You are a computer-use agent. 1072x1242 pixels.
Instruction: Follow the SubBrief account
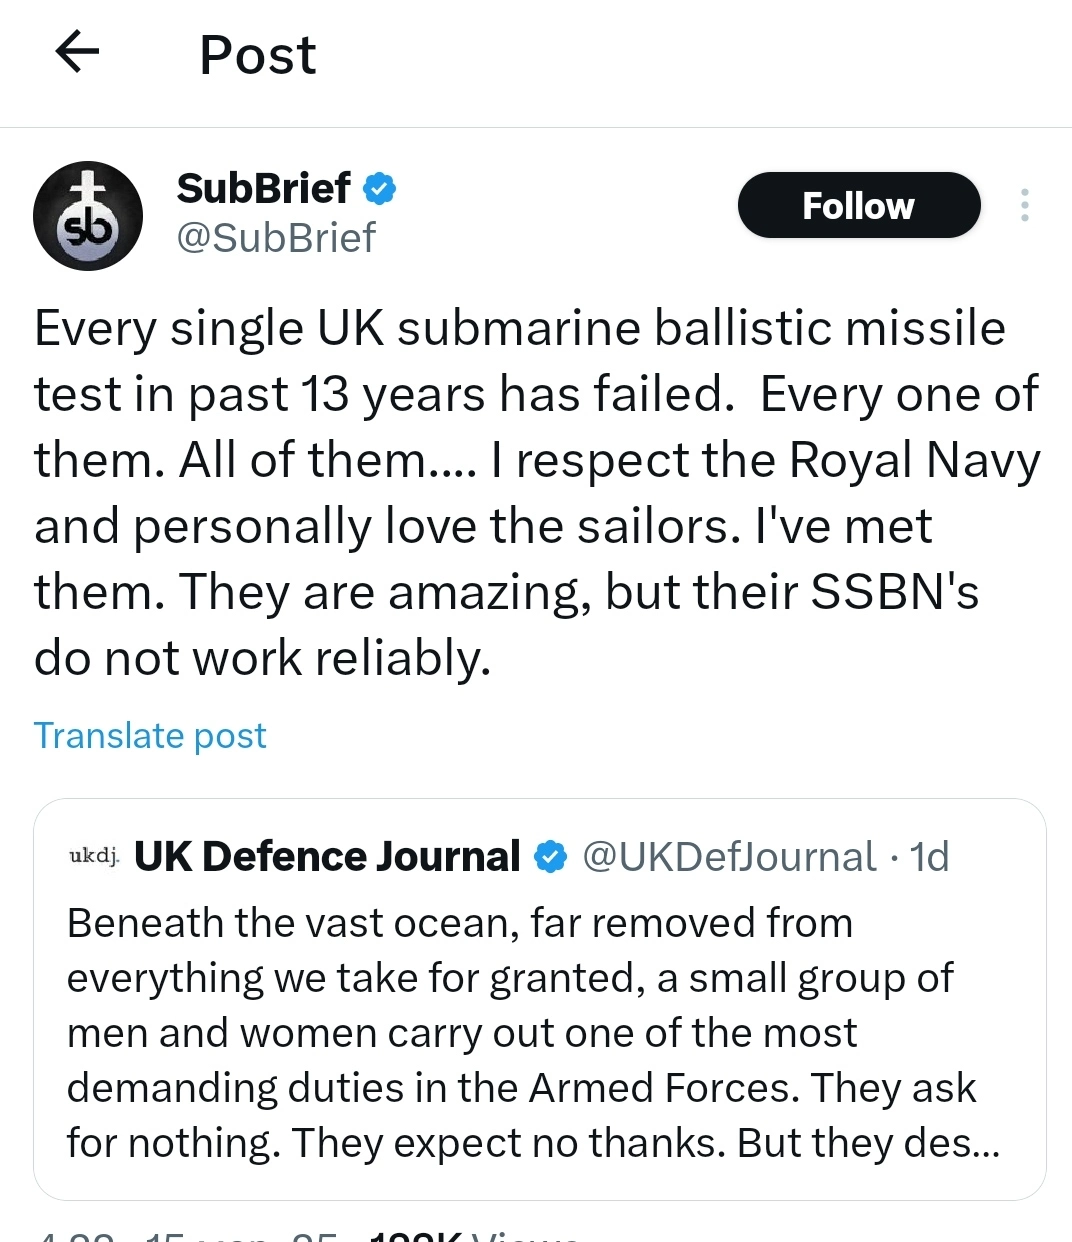coord(858,205)
